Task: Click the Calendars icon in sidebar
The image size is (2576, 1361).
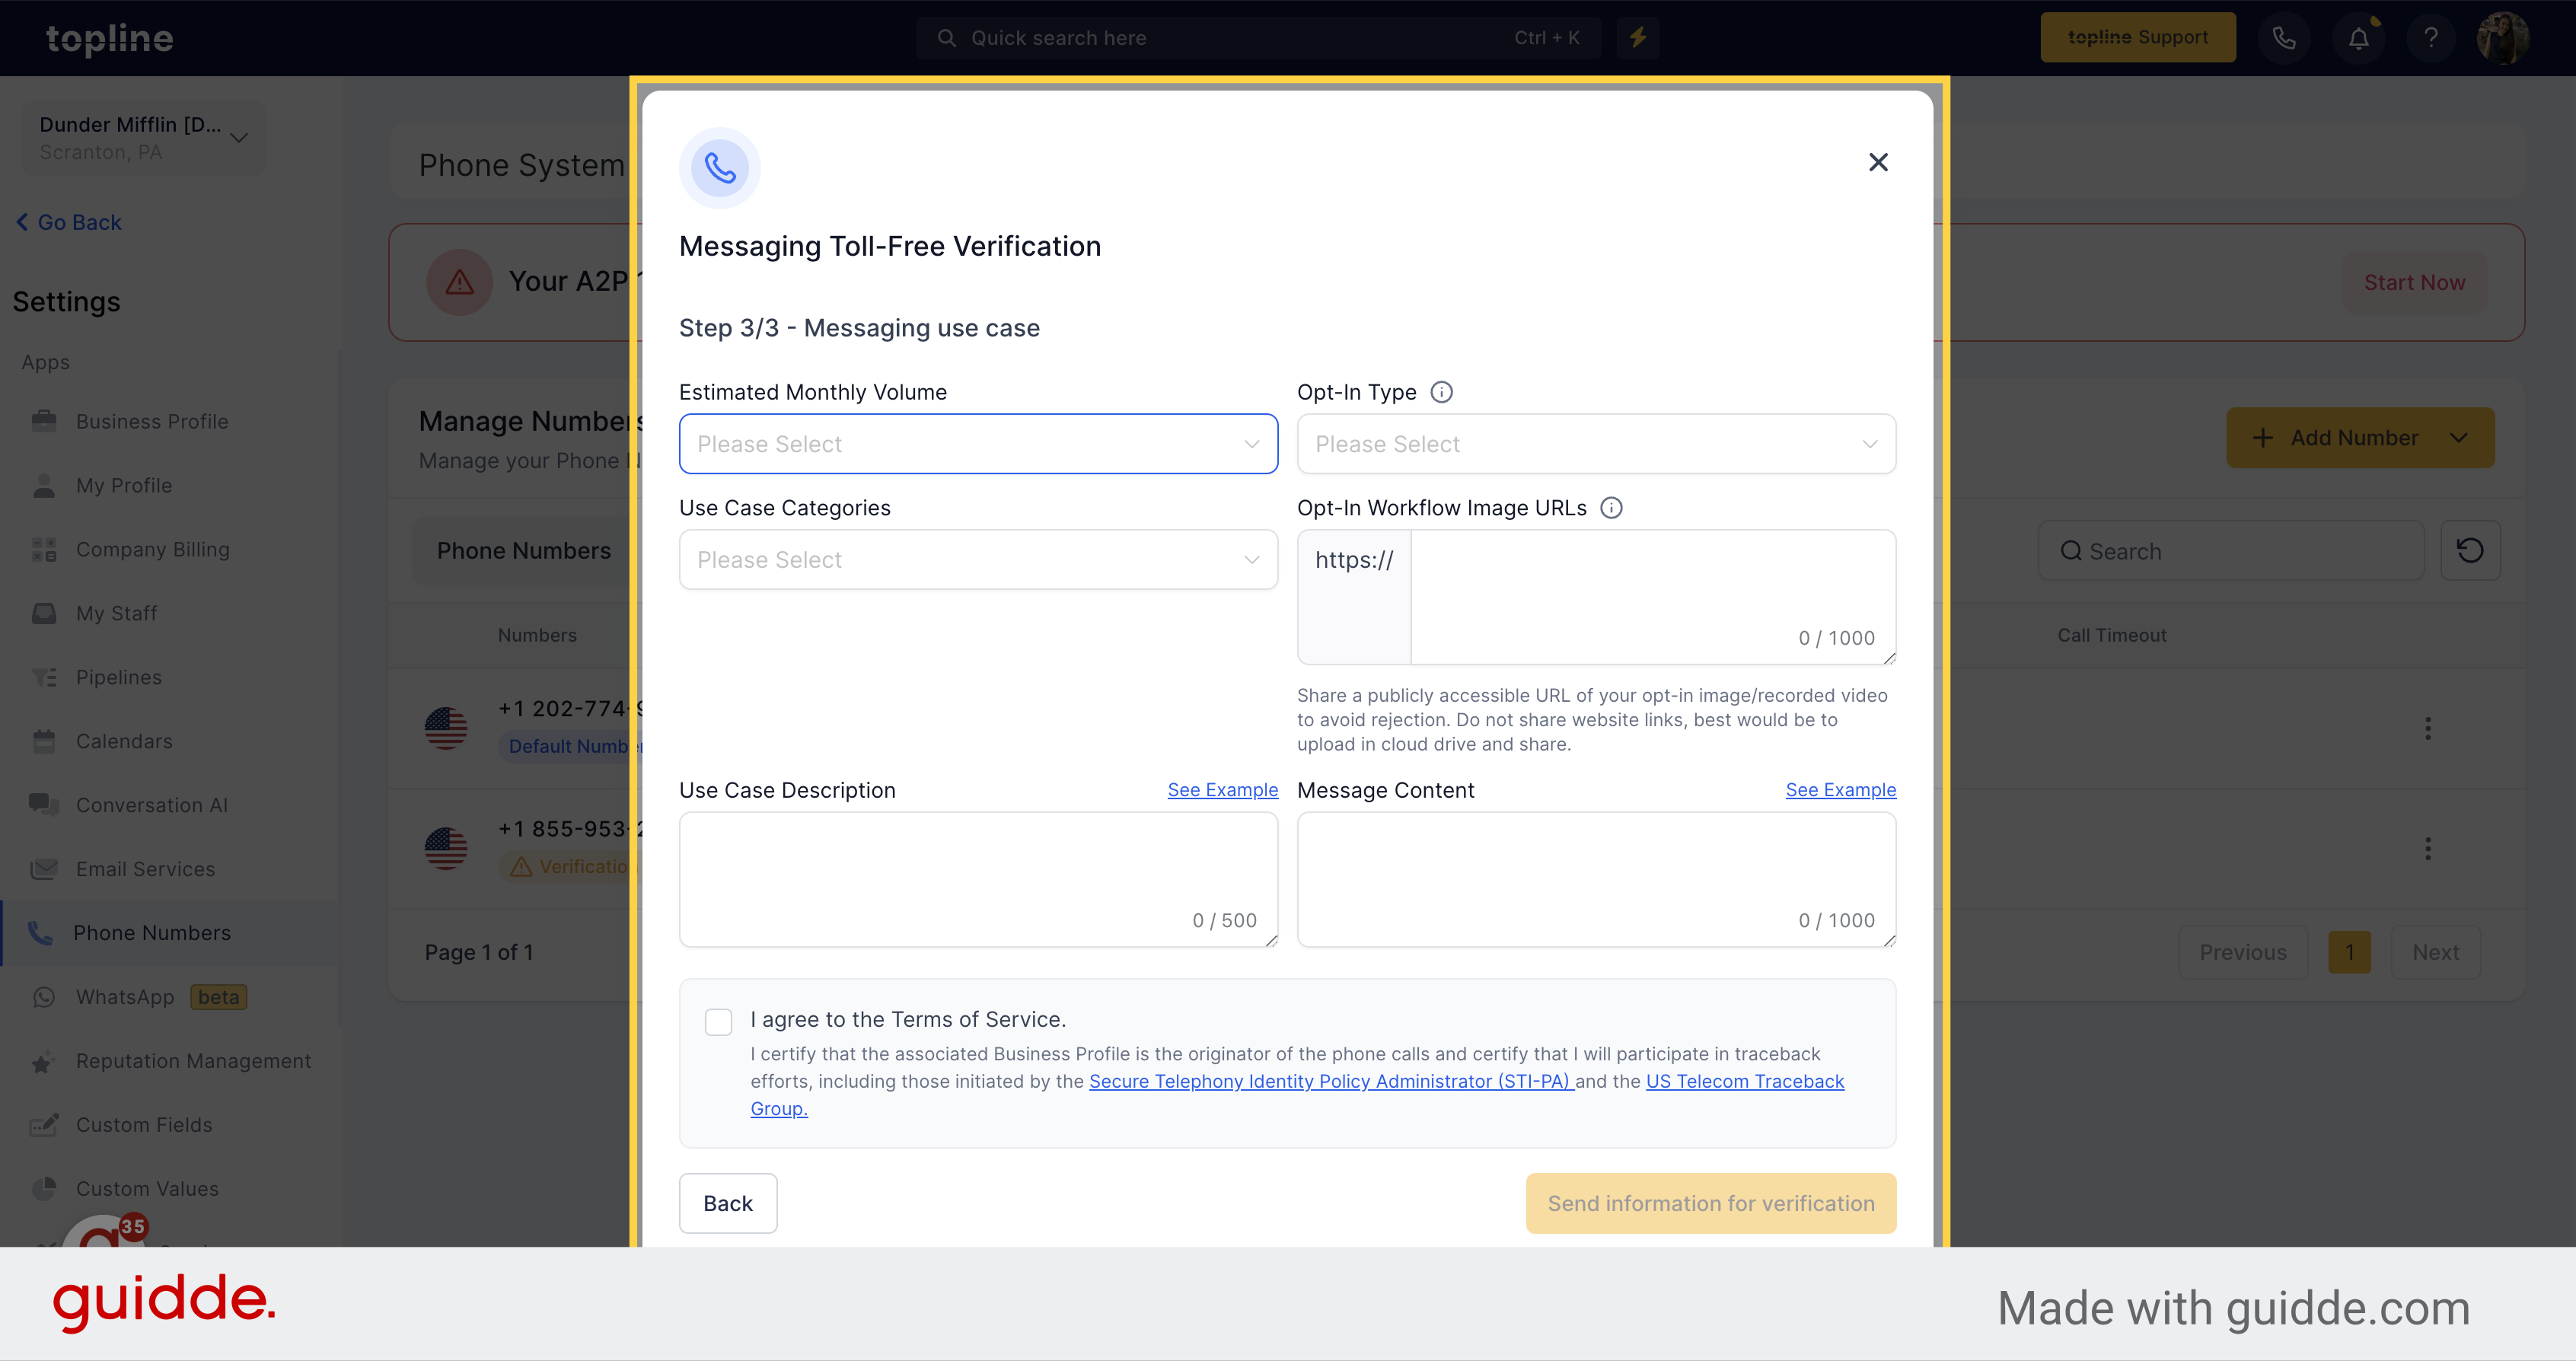Action: (x=44, y=741)
